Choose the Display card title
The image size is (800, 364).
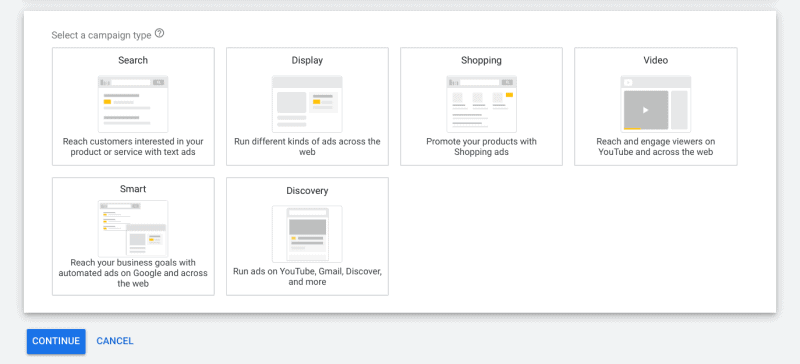tap(307, 60)
